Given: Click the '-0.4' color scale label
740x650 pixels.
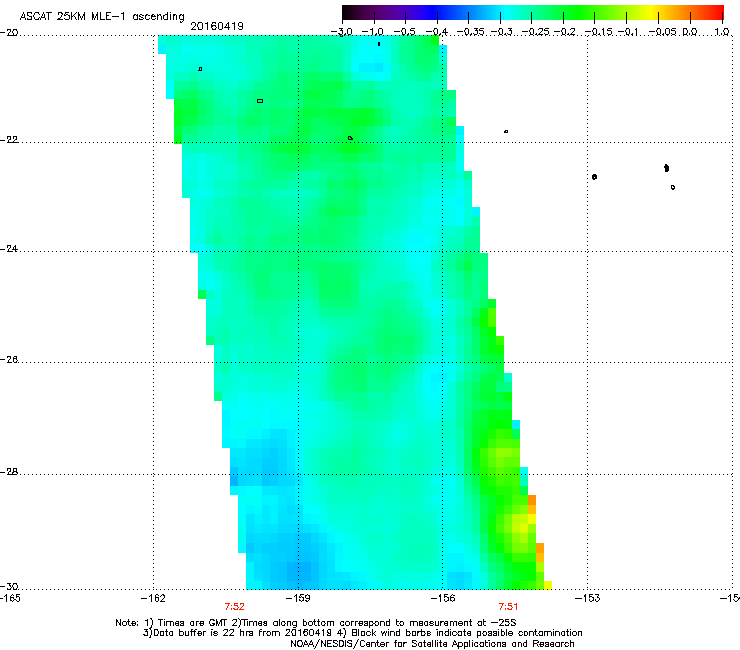Looking at the screenshot, I should (437, 32).
